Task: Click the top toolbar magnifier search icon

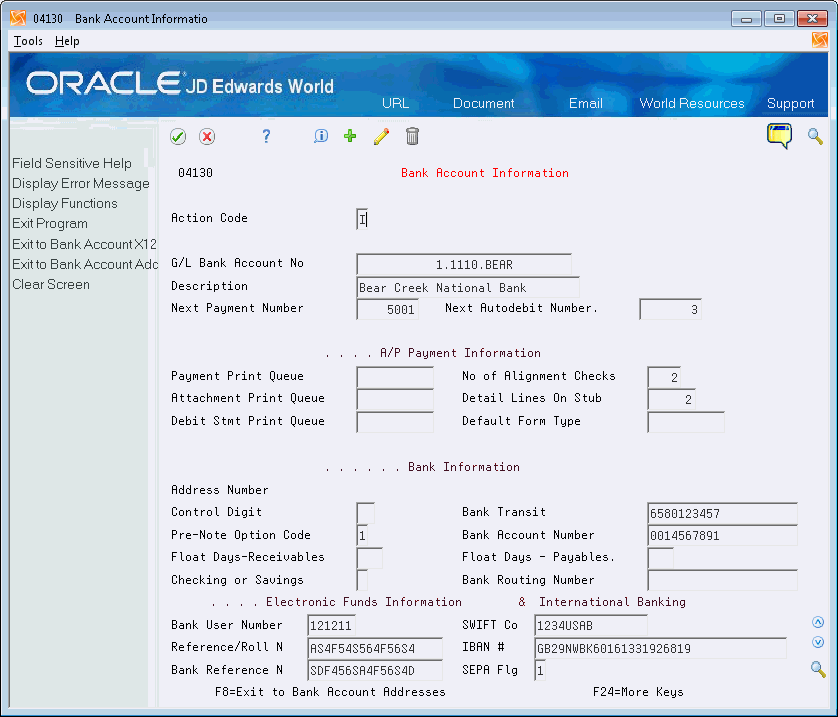Action: [x=815, y=136]
